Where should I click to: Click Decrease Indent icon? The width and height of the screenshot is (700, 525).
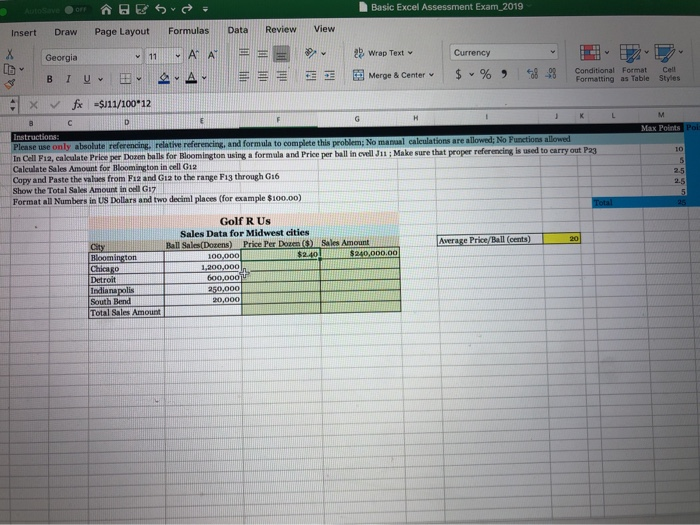tap(311, 76)
